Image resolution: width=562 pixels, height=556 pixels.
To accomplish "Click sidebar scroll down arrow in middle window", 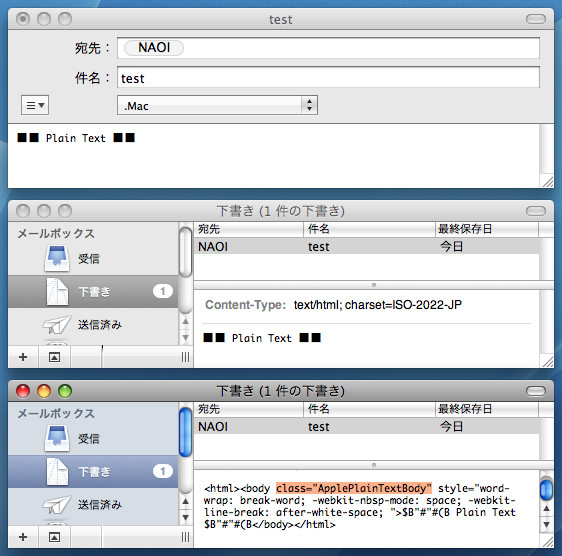I will pos(185,337).
